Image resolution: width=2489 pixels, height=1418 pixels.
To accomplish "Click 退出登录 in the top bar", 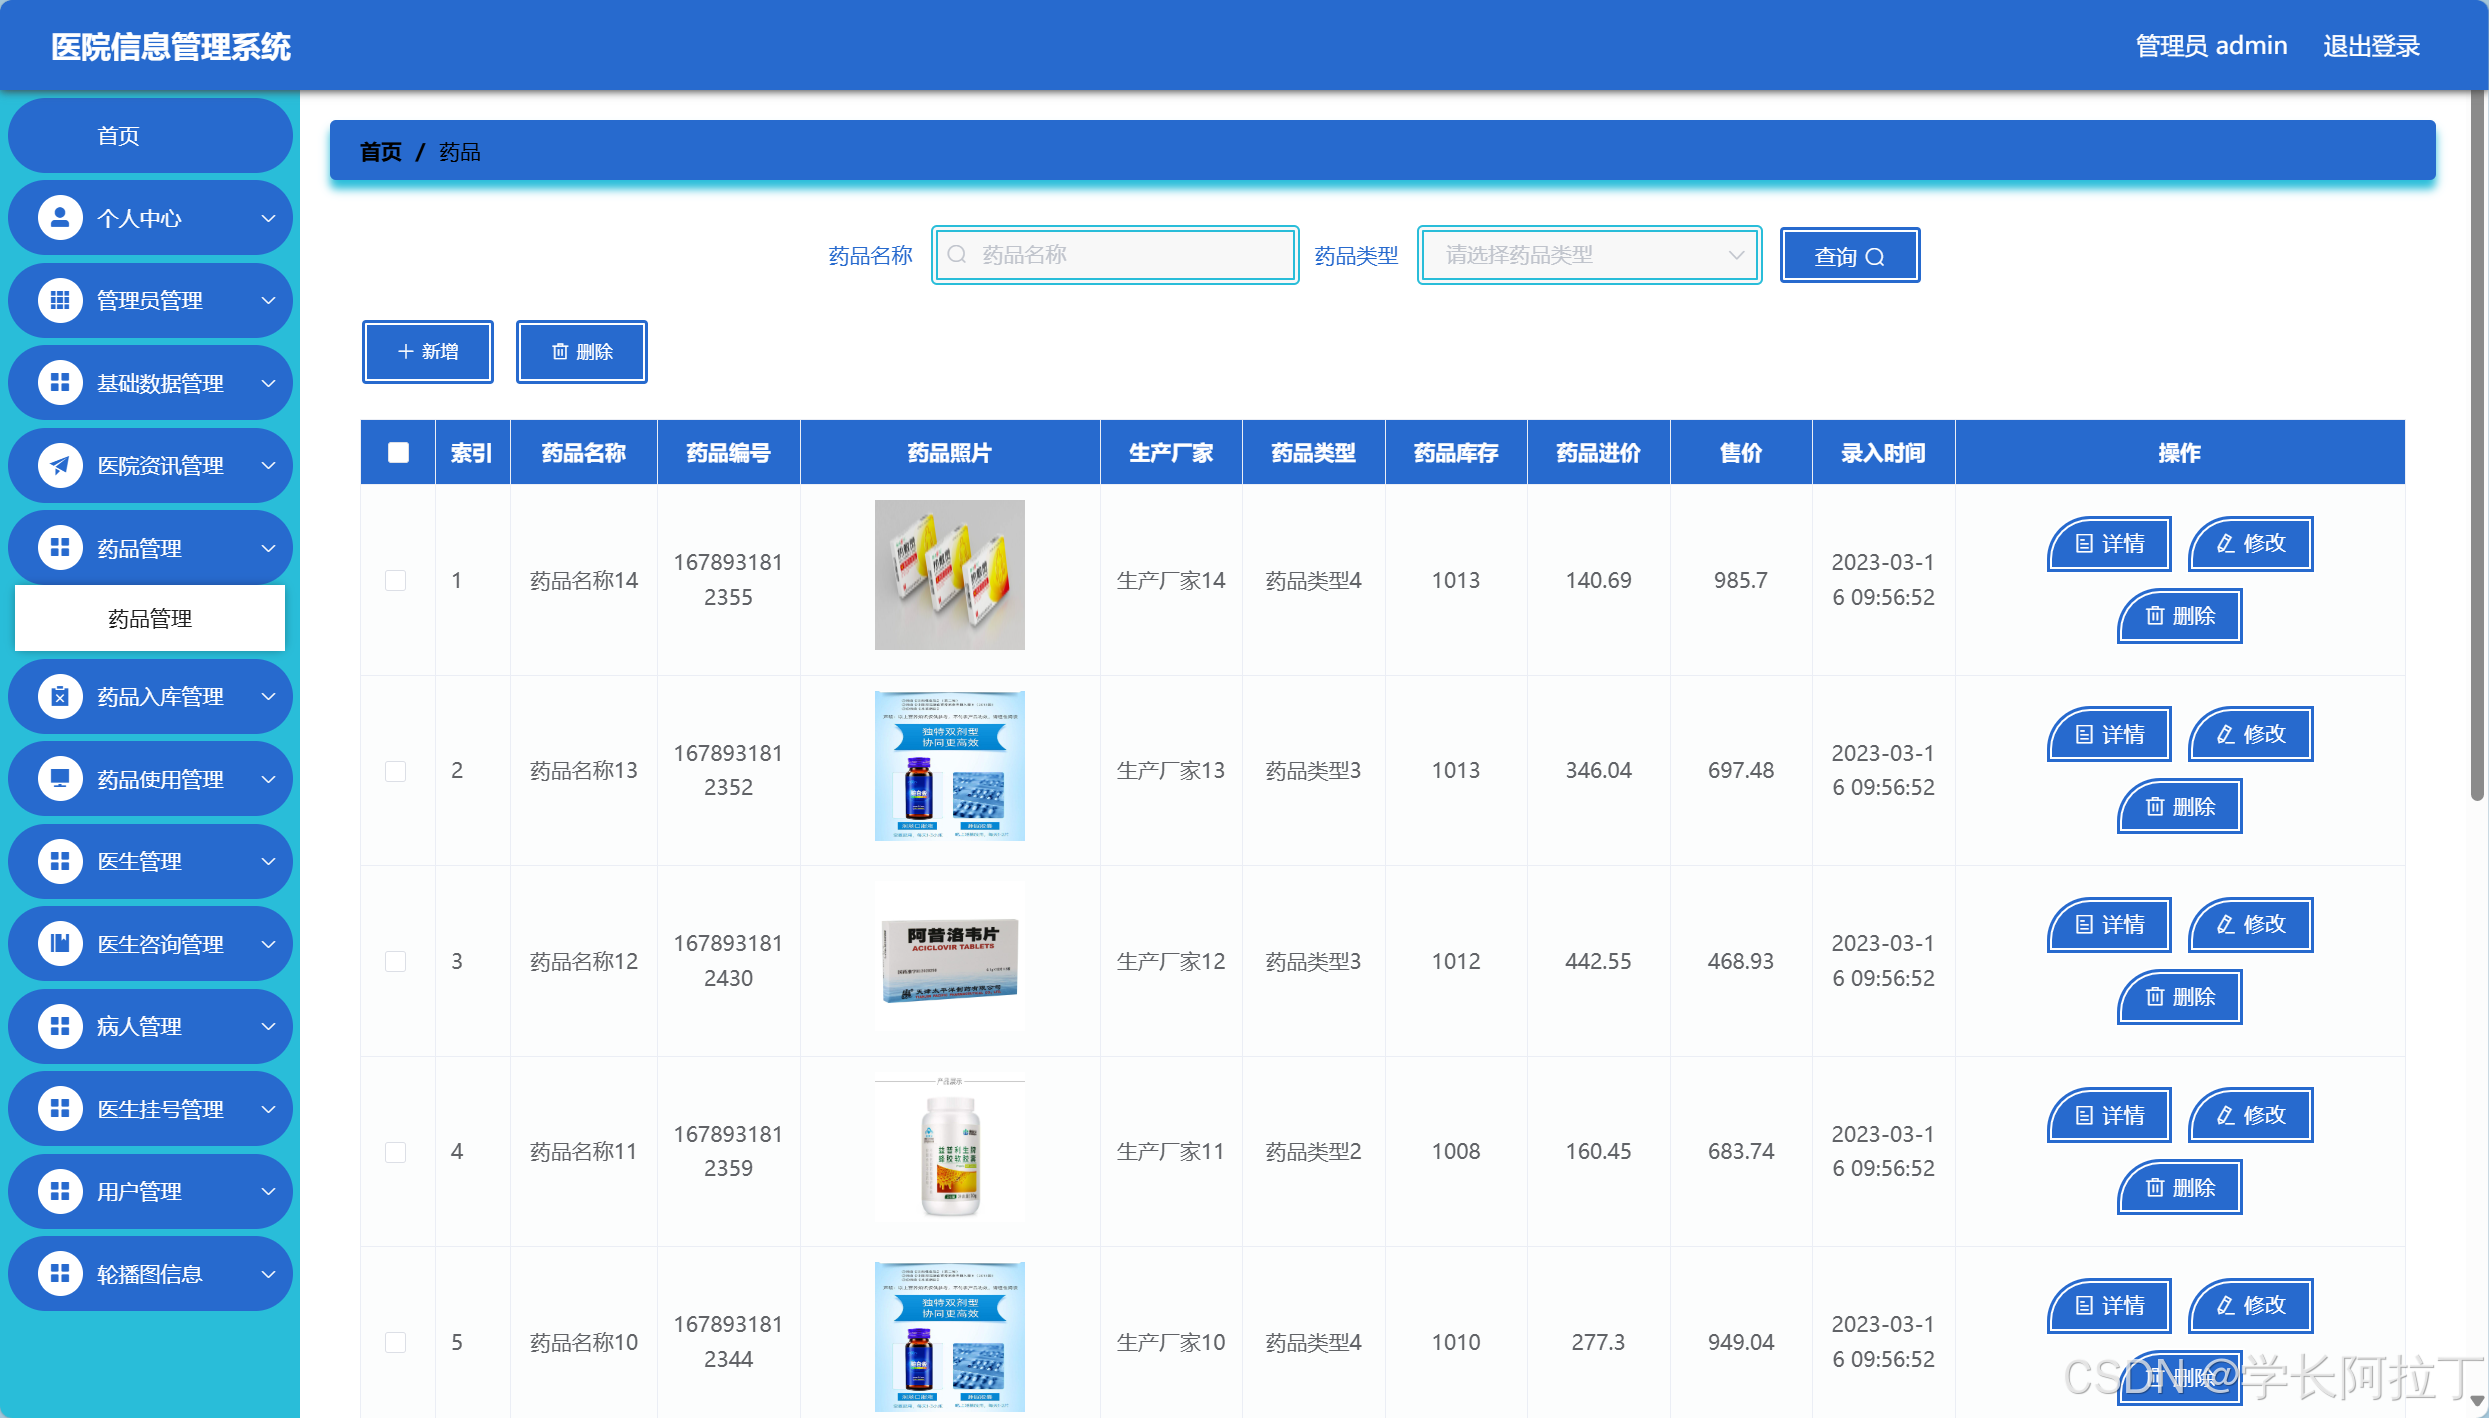I will pos(2371,45).
